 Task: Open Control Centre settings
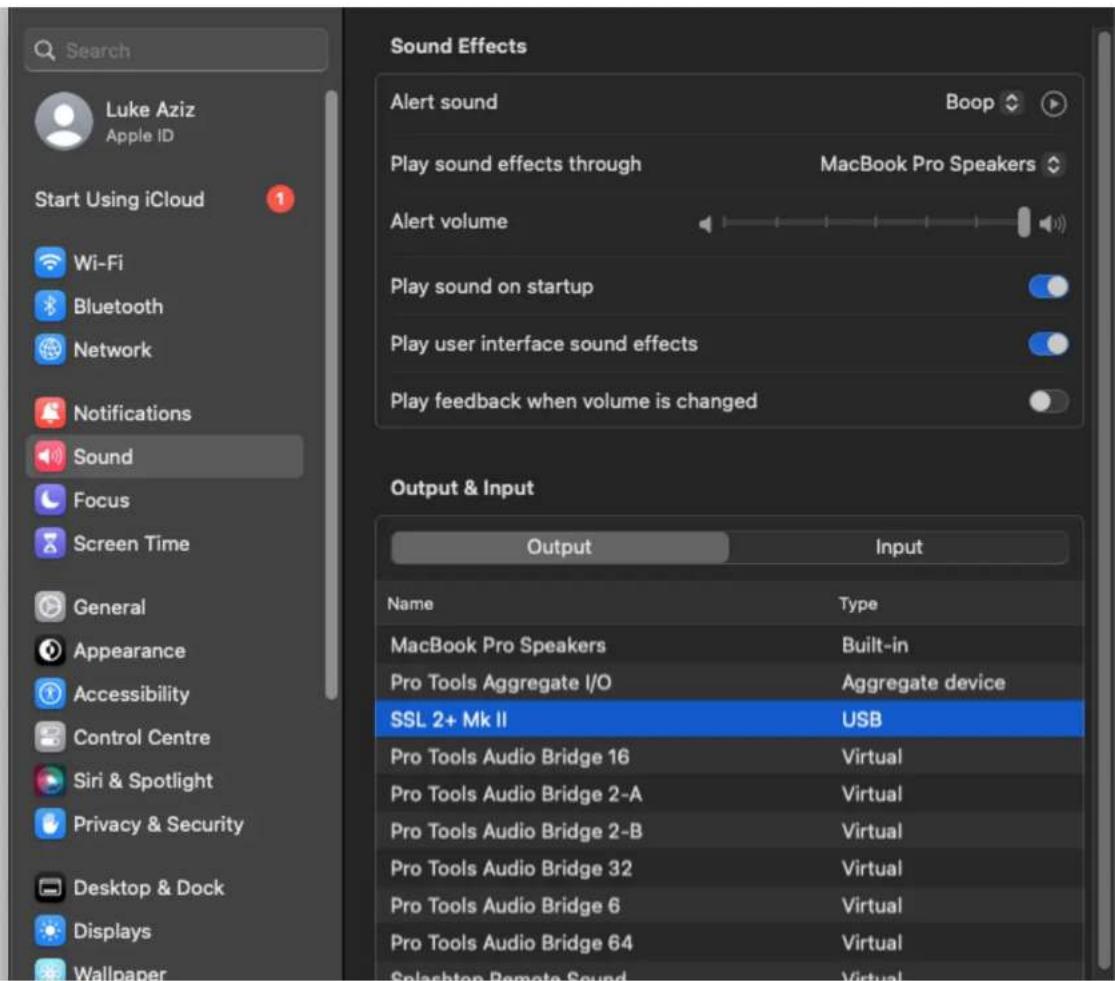(x=165, y=736)
